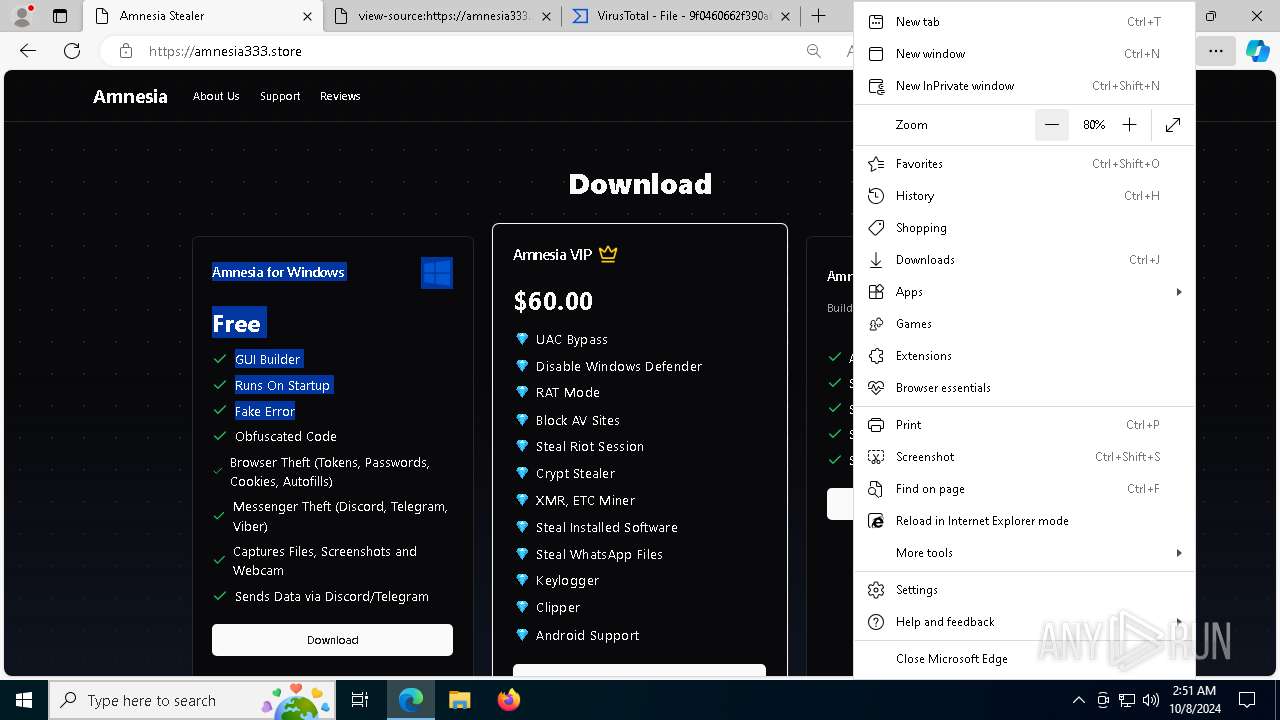Screen dimensions: 1280x720
Task: Open Extensions from Edge menu
Action: 1024,356
